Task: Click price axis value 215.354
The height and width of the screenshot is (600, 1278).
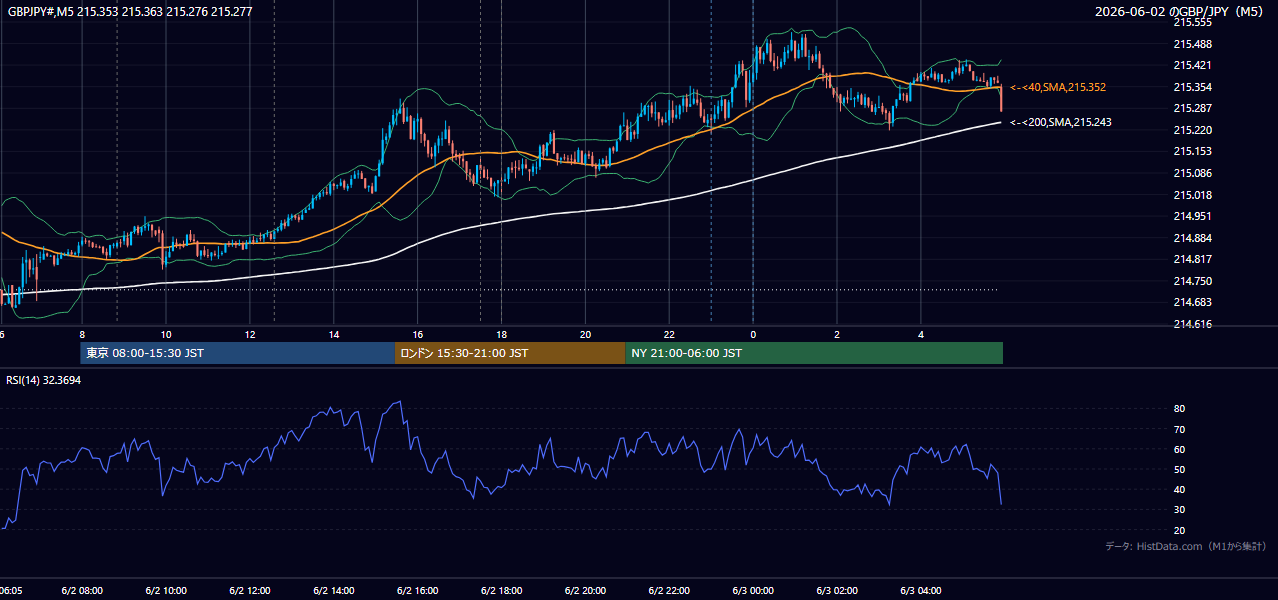Action: (x=1192, y=87)
